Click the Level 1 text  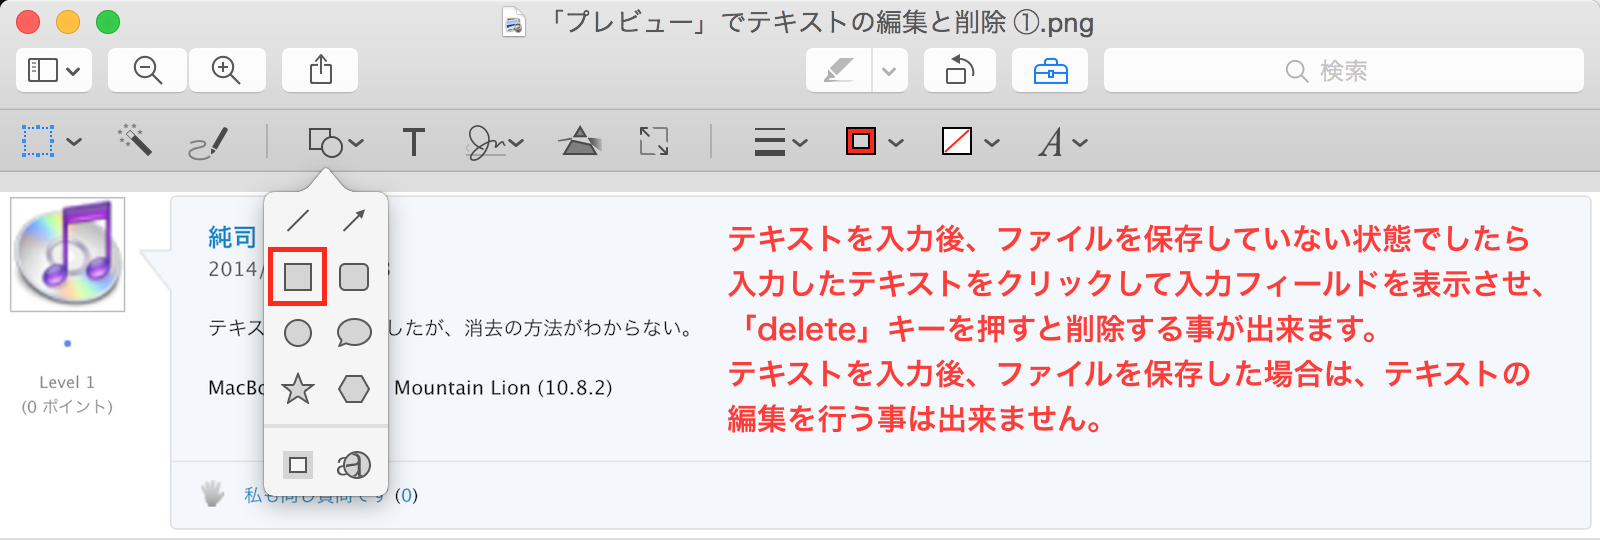pyautogui.click(x=67, y=382)
